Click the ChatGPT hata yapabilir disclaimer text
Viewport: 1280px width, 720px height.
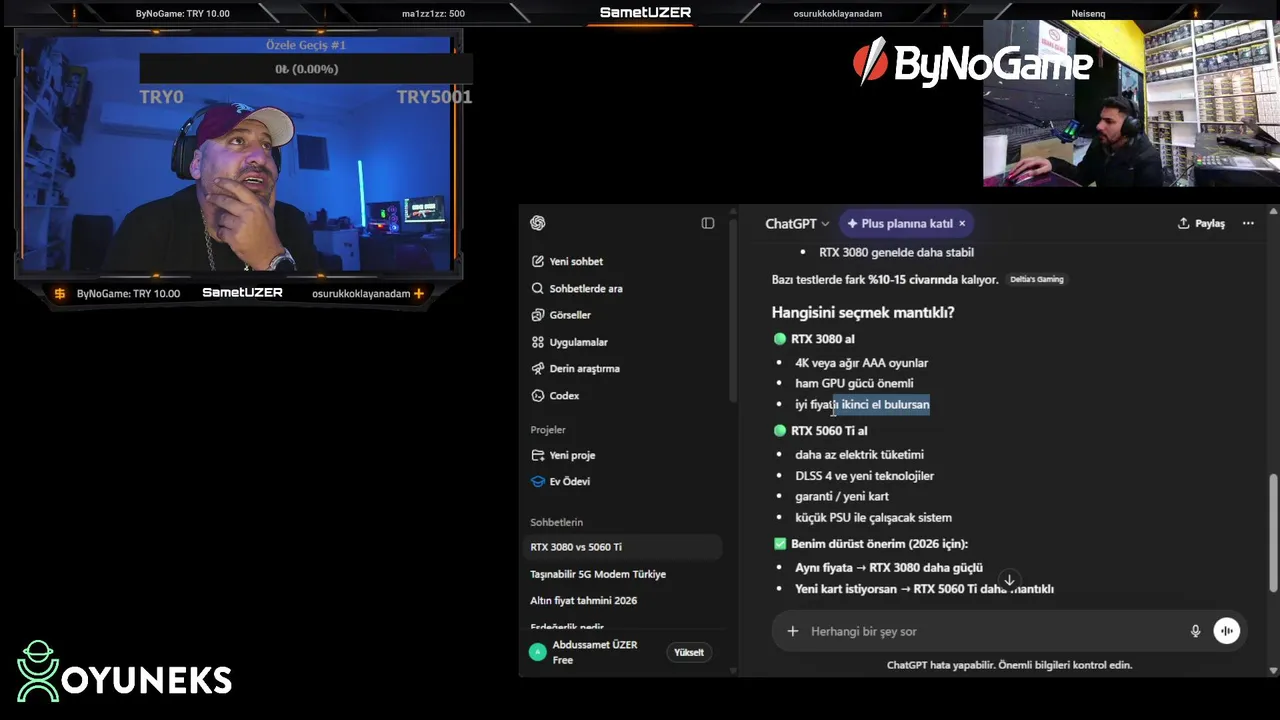coord(1009,665)
